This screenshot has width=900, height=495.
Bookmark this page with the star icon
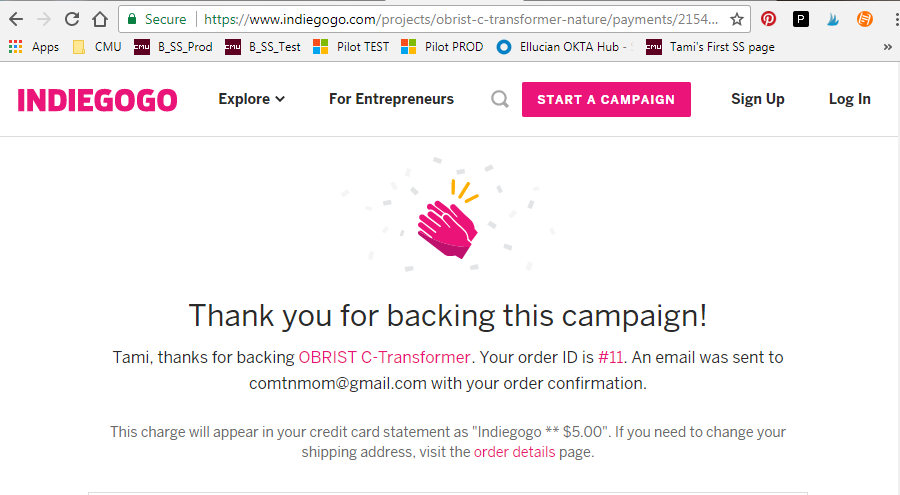pos(737,20)
